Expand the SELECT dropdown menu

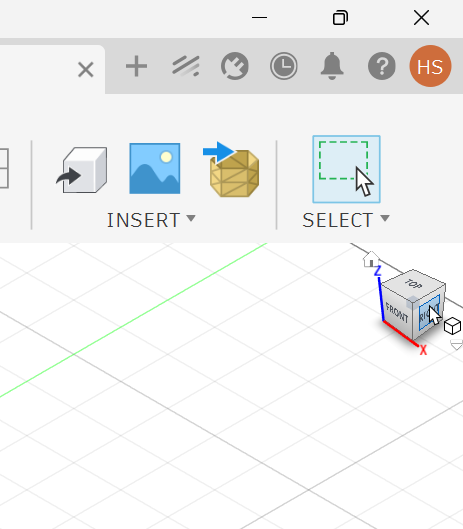click(346, 220)
